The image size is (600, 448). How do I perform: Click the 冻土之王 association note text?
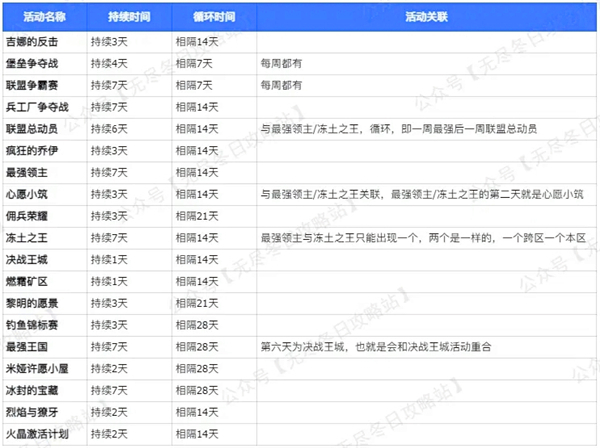tap(424, 238)
